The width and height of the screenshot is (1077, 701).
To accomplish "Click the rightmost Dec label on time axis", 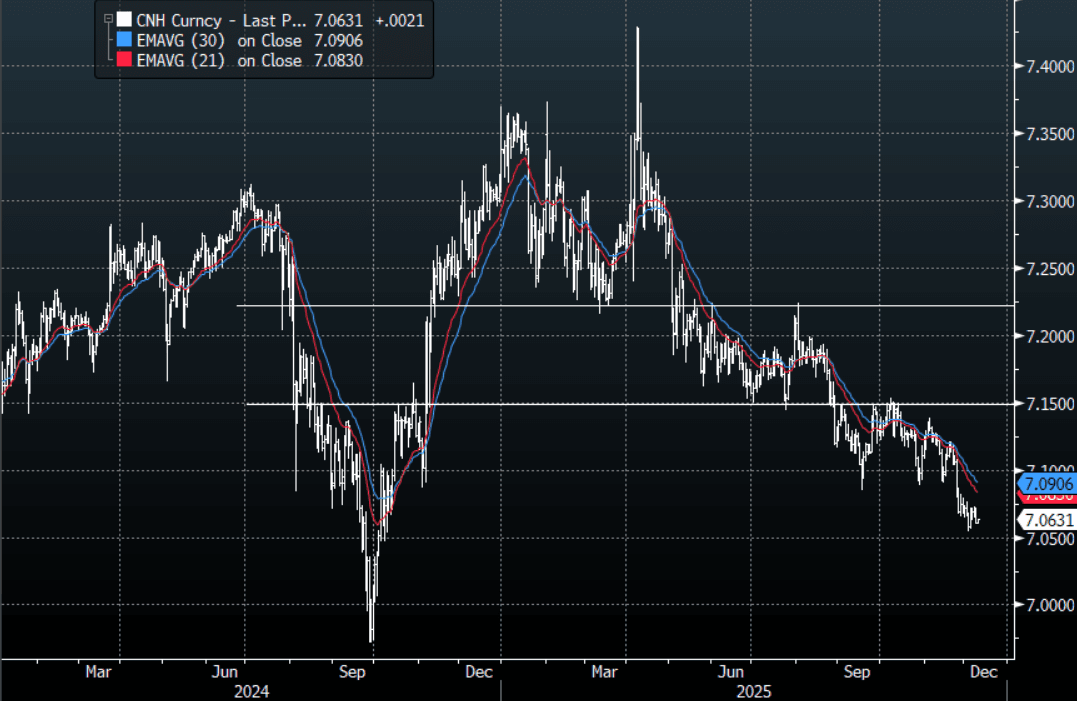I will (x=984, y=672).
